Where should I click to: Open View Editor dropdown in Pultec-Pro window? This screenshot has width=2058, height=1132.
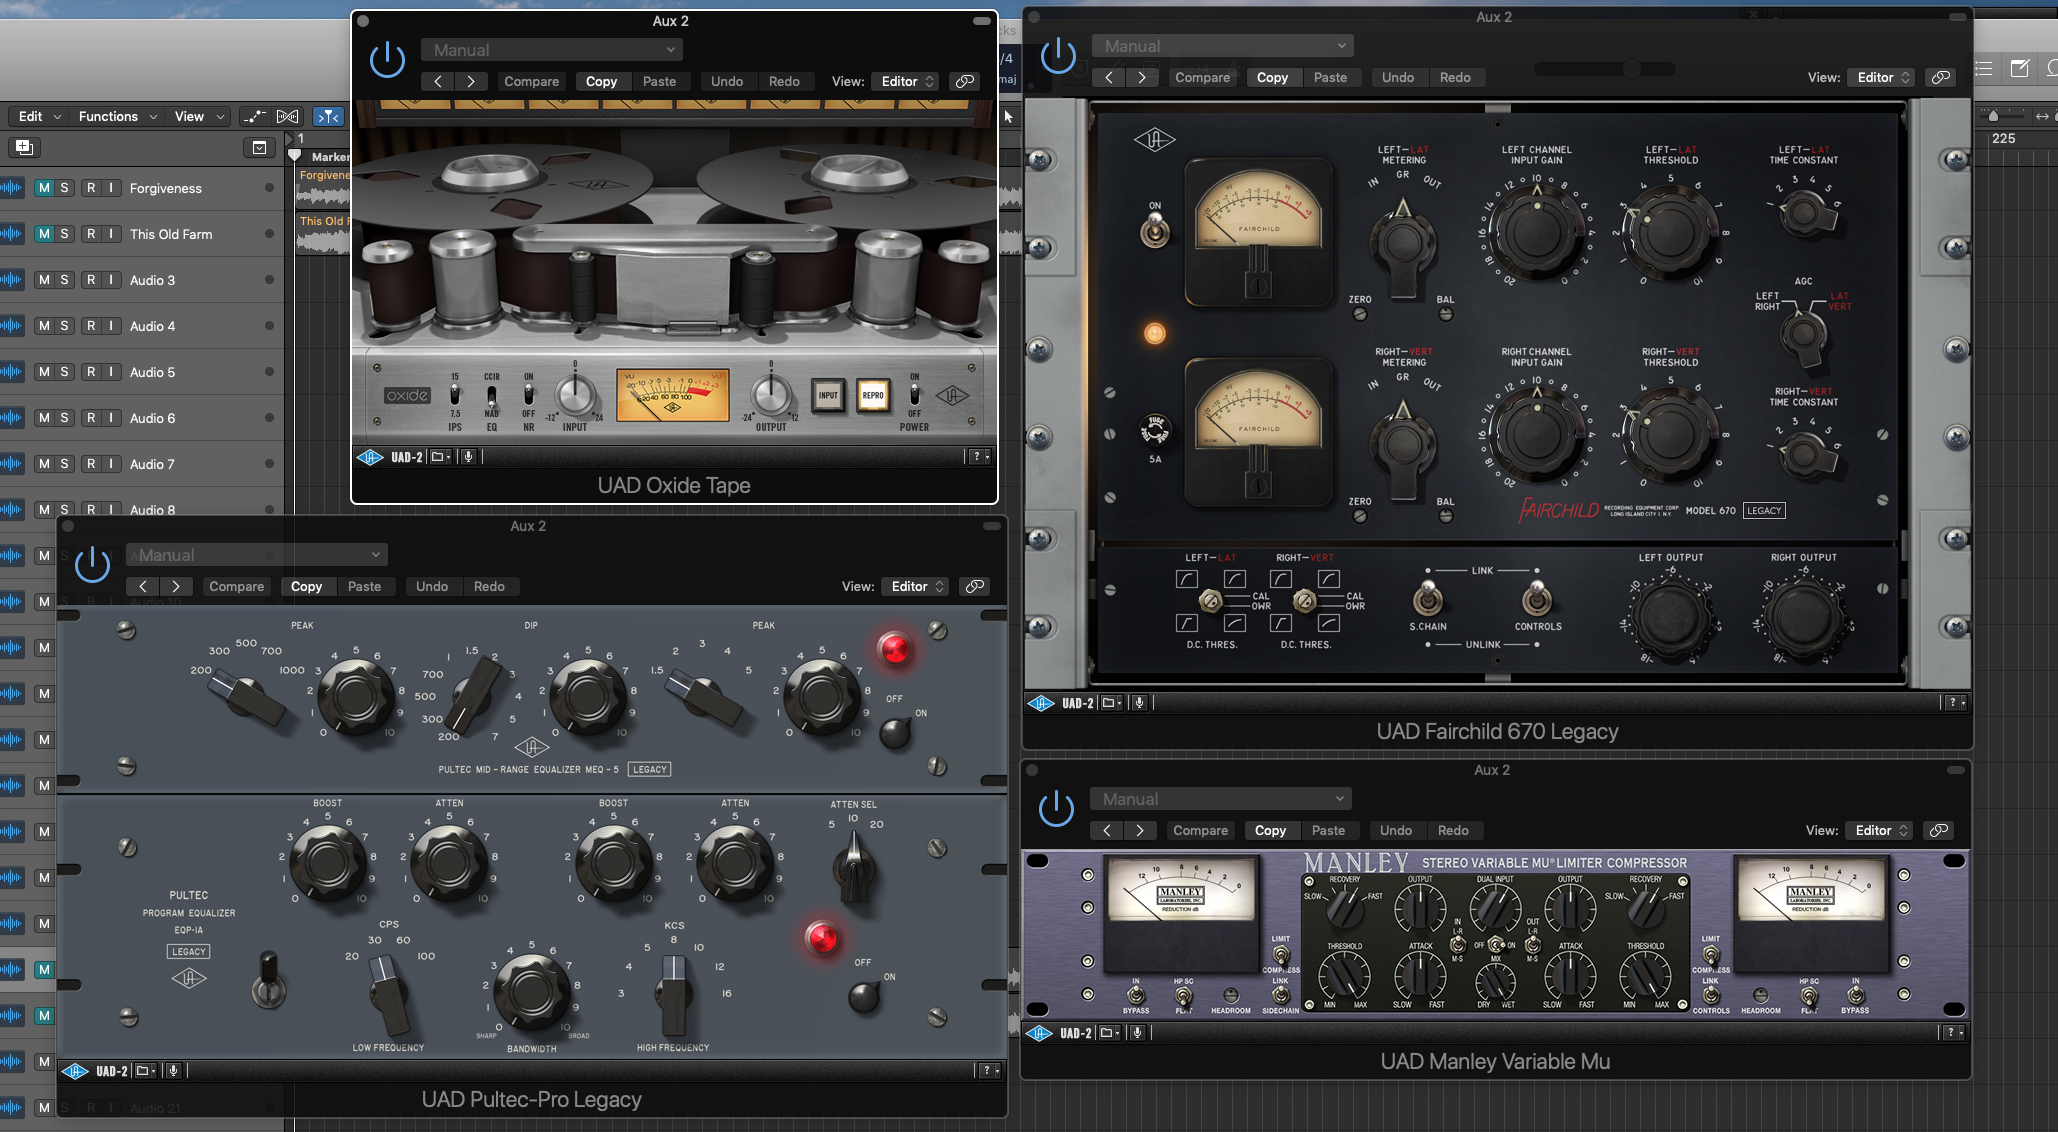pyautogui.click(x=916, y=586)
